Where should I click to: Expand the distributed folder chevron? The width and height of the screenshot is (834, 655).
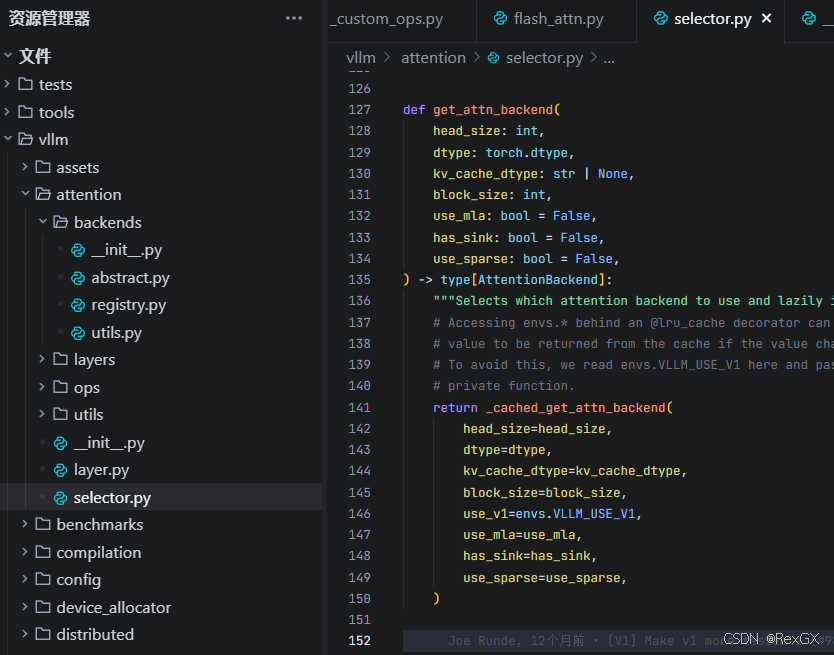pos(24,634)
